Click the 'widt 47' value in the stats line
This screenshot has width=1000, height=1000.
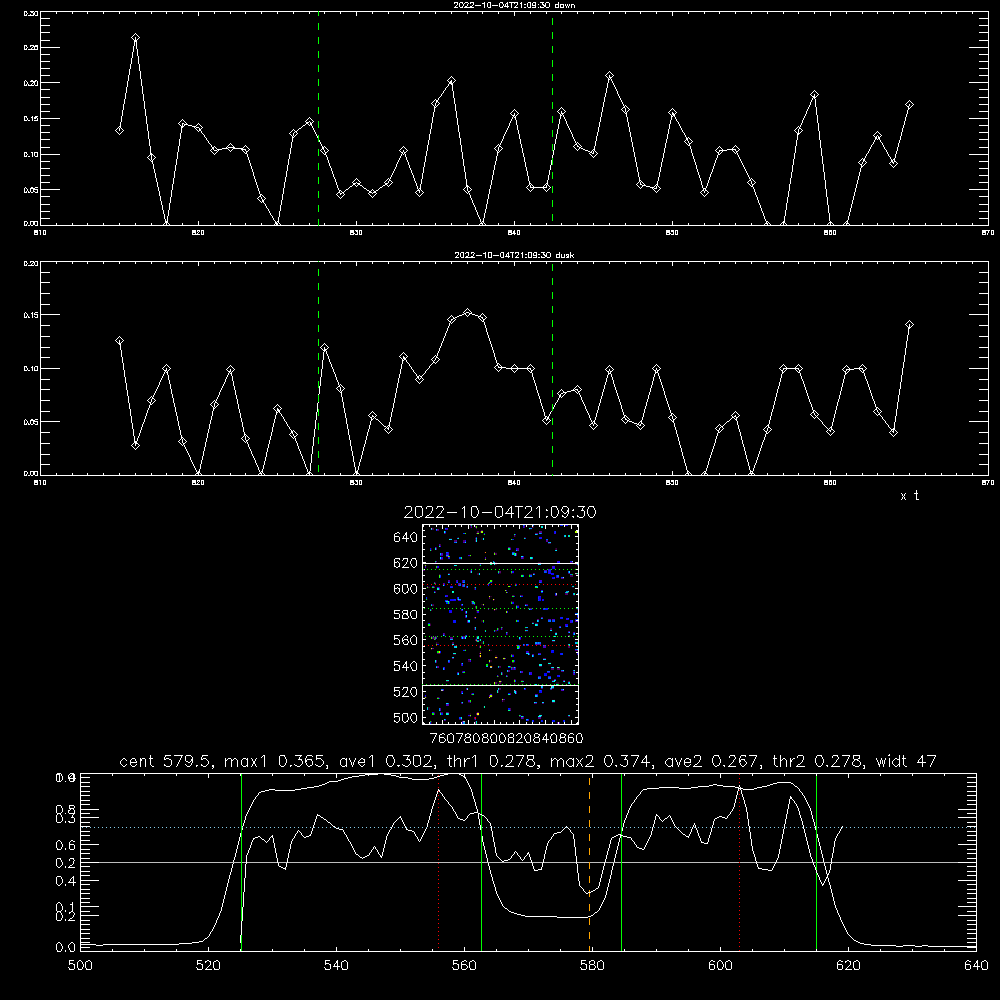pos(906,761)
